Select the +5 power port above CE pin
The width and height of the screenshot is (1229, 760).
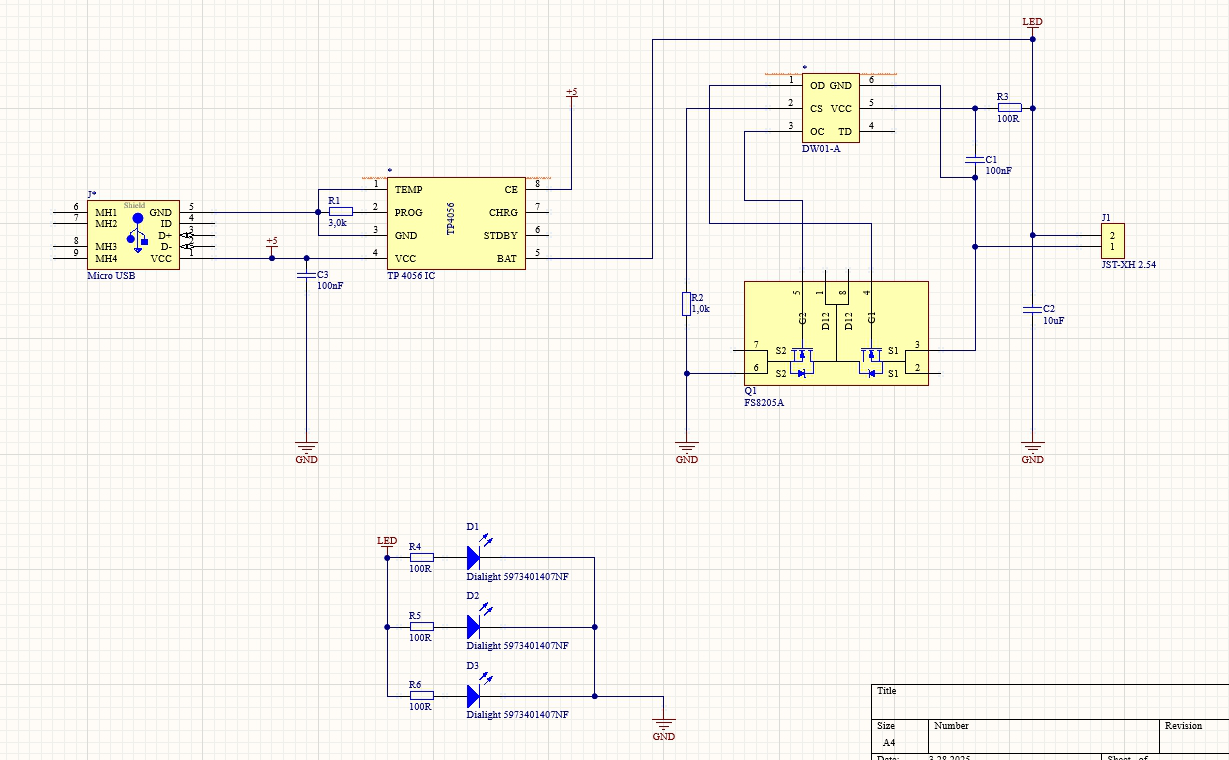coord(572,94)
